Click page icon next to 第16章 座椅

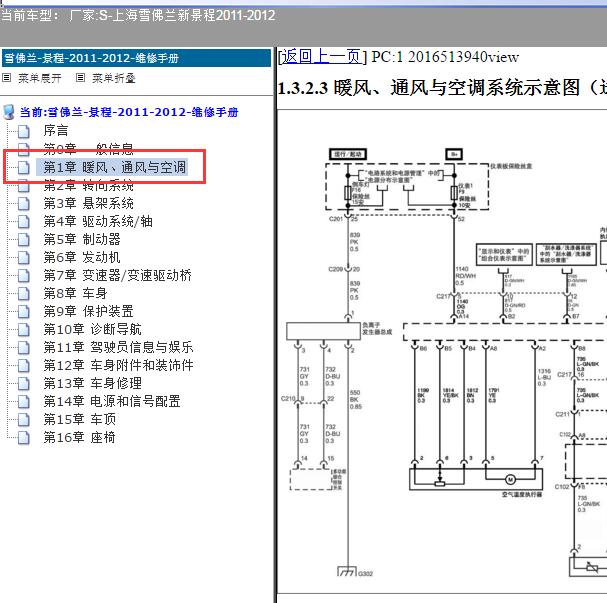click(x=24, y=438)
